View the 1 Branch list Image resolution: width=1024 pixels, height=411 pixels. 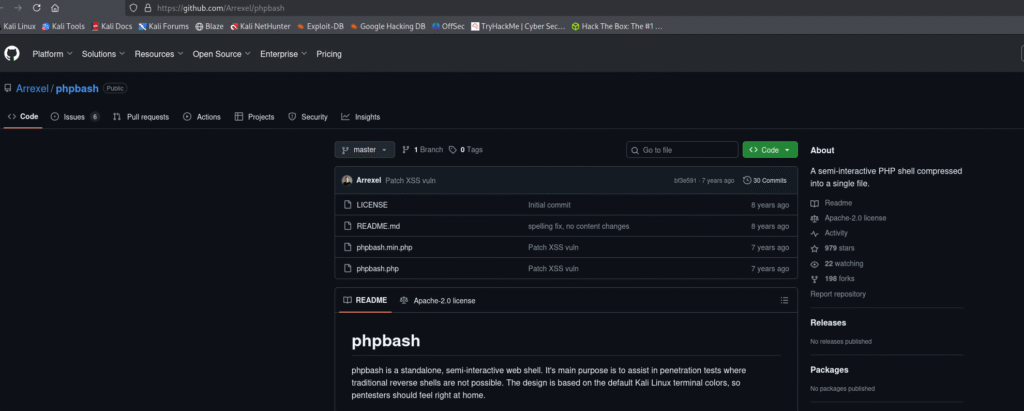(422, 150)
